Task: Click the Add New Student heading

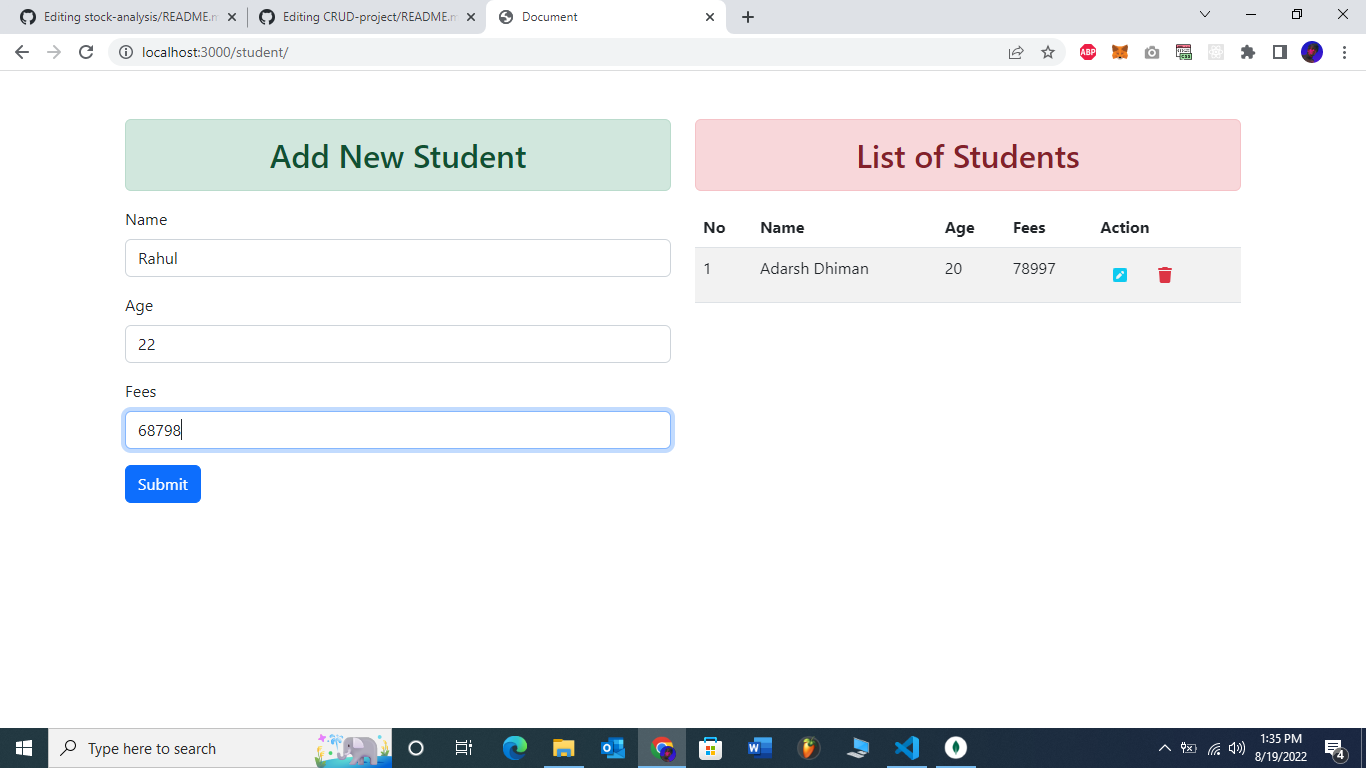Action: [x=398, y=156]
